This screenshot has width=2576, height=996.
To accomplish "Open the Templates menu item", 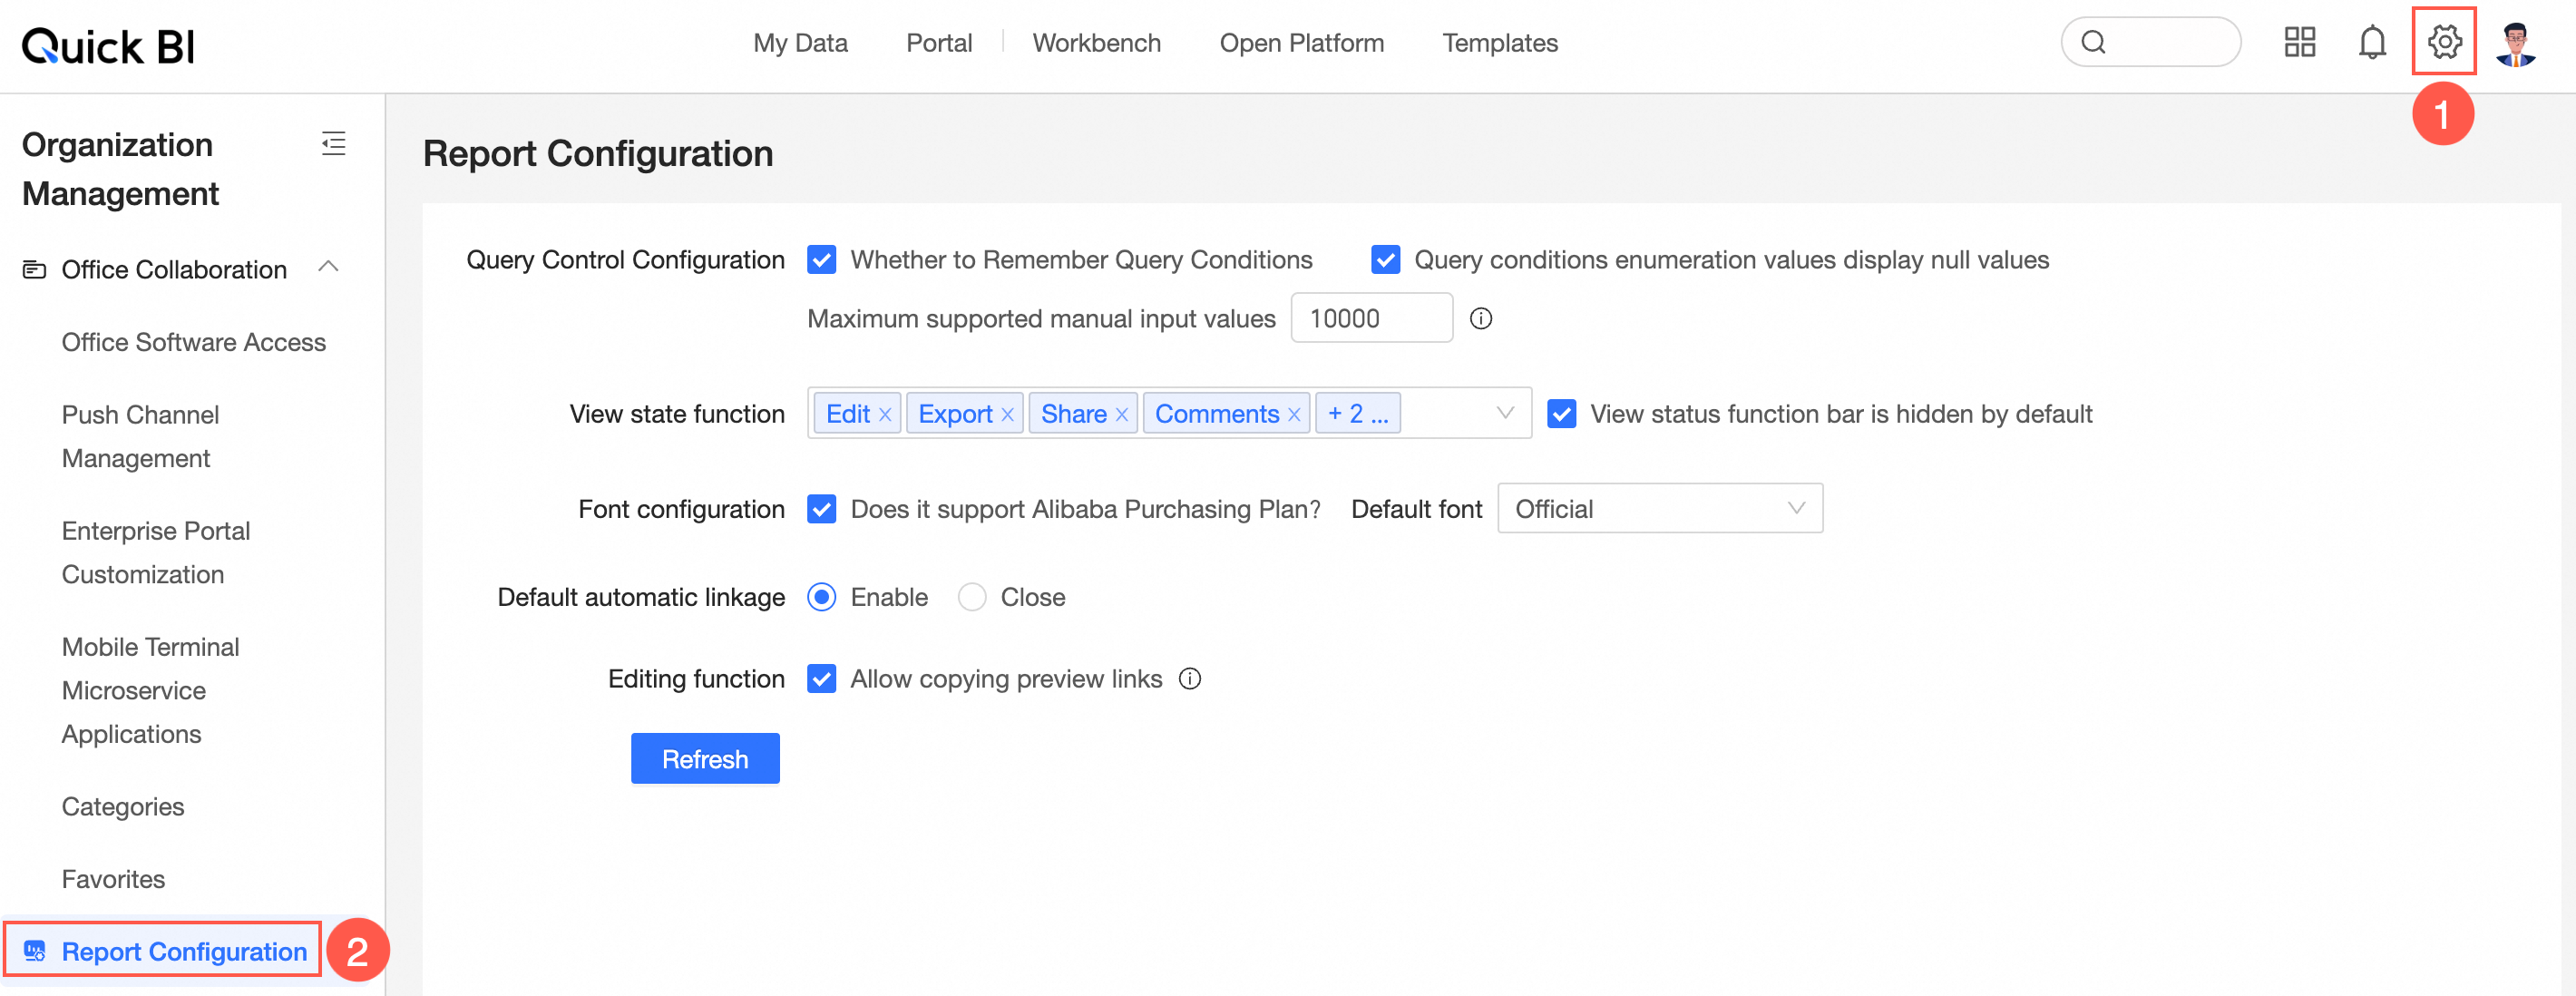I will tap(1499, 43).
